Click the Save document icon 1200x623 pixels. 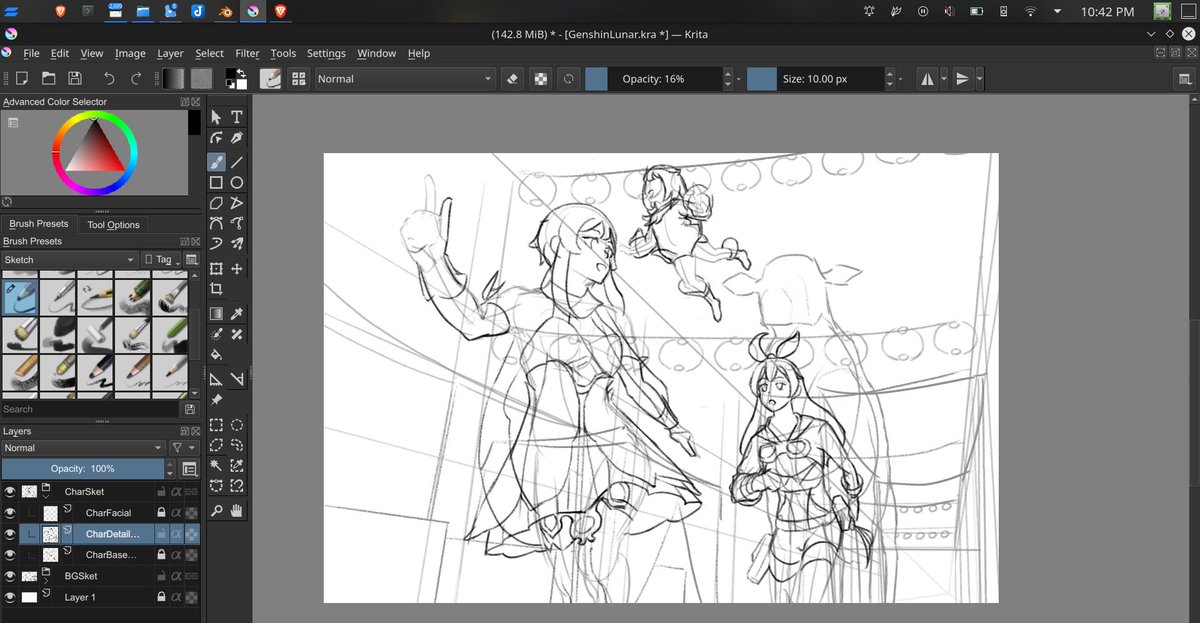tap(74, 79)
